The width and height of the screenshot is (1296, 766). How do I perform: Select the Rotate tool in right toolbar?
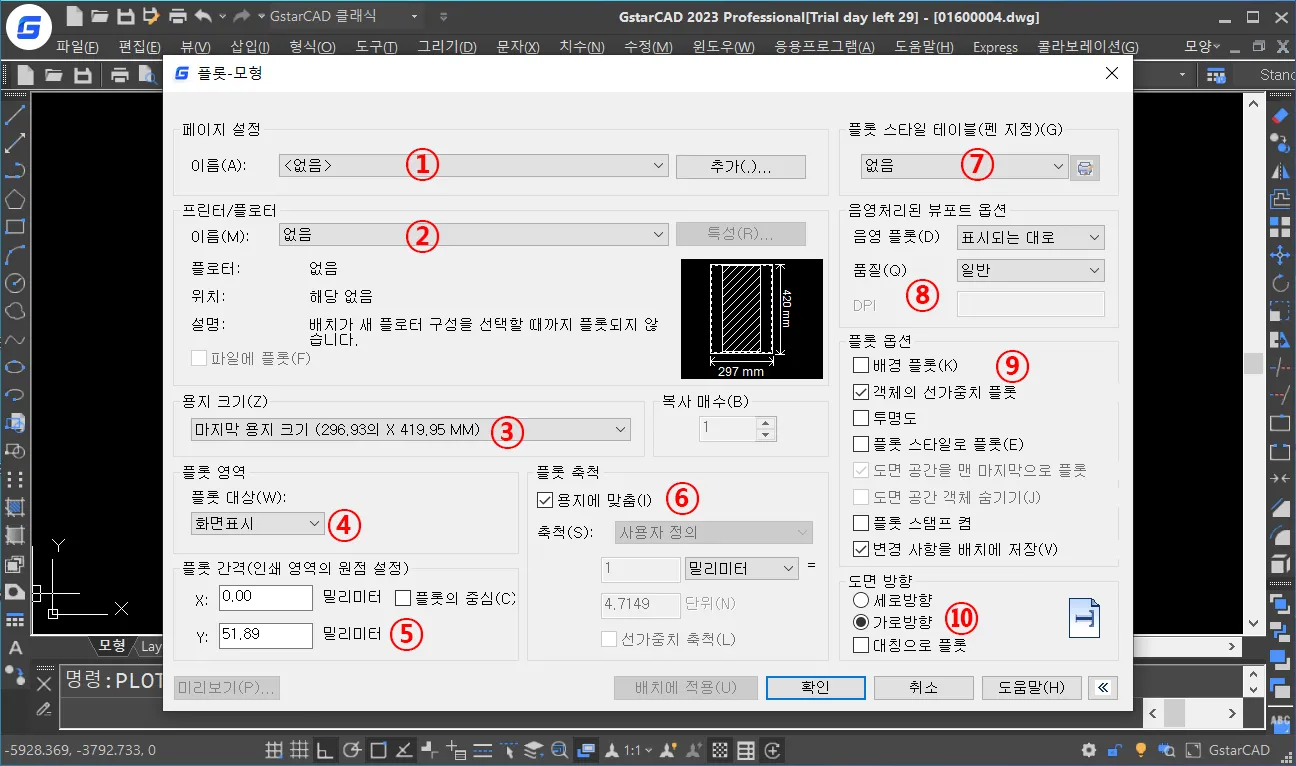tap(1280, 284)
